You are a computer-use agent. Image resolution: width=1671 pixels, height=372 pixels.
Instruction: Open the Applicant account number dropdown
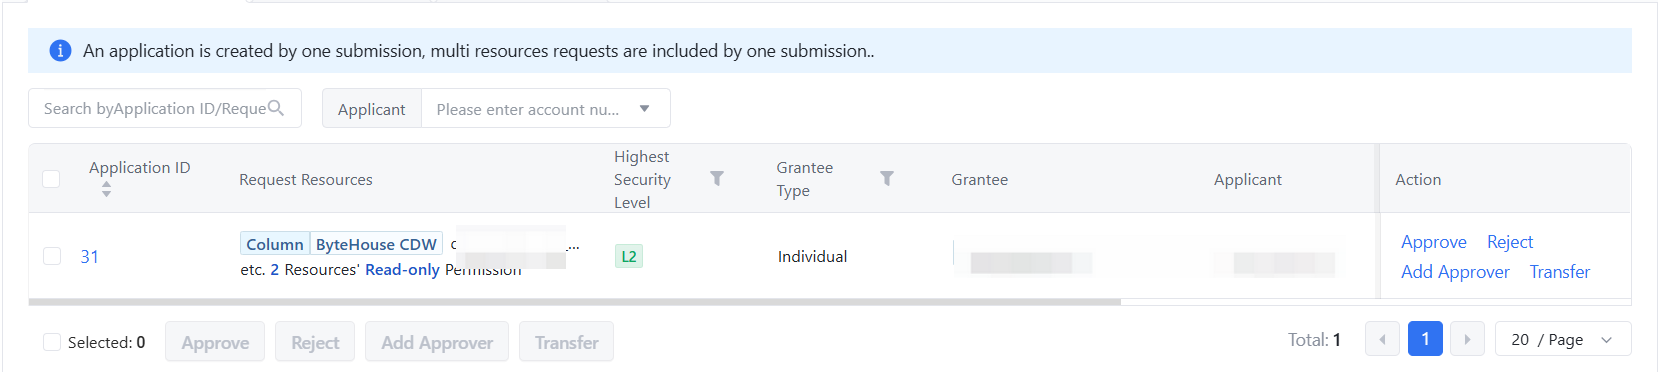click(x=546, y=108)
